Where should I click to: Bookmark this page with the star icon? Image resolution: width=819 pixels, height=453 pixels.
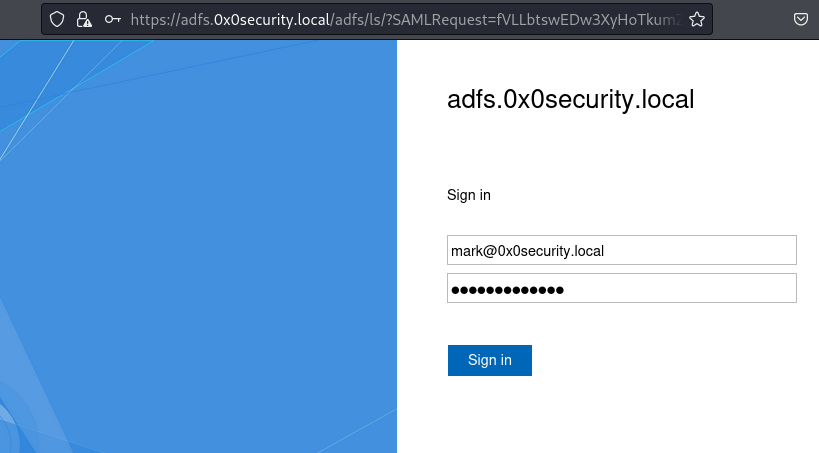(697, 19)
